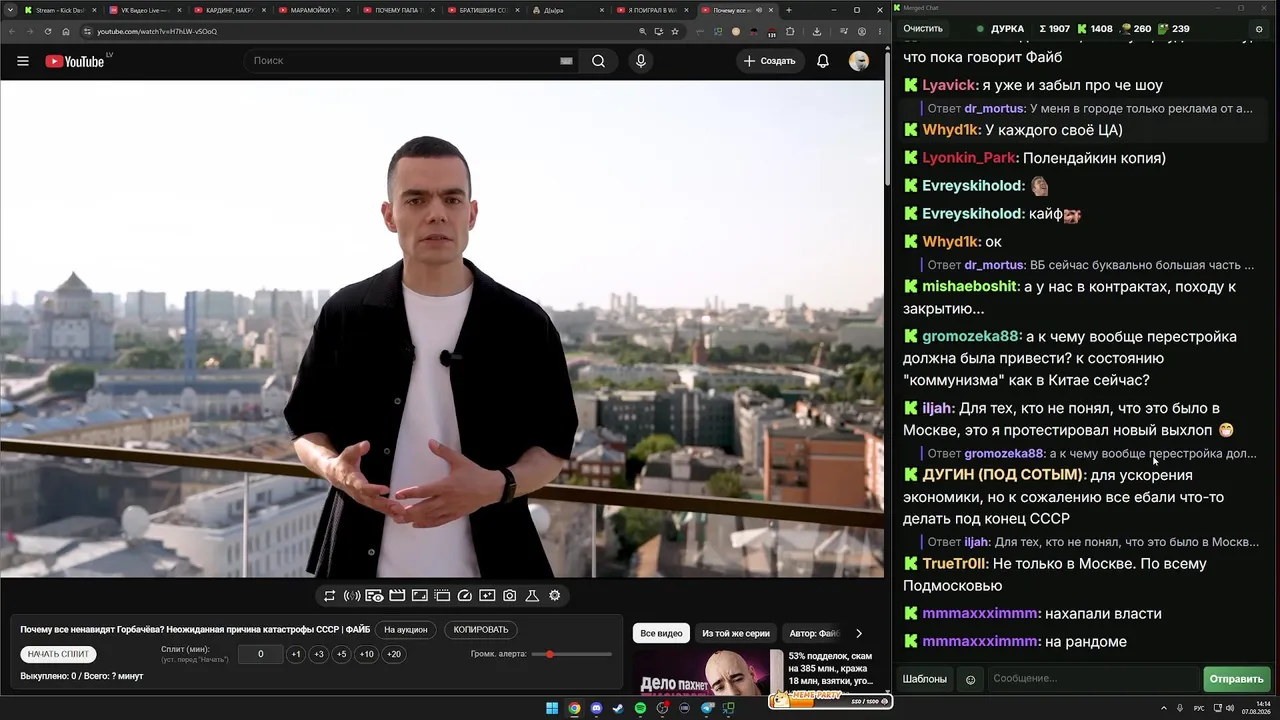Click the НАЧАТЬ СПЛИТ button

tap(59, 654)
